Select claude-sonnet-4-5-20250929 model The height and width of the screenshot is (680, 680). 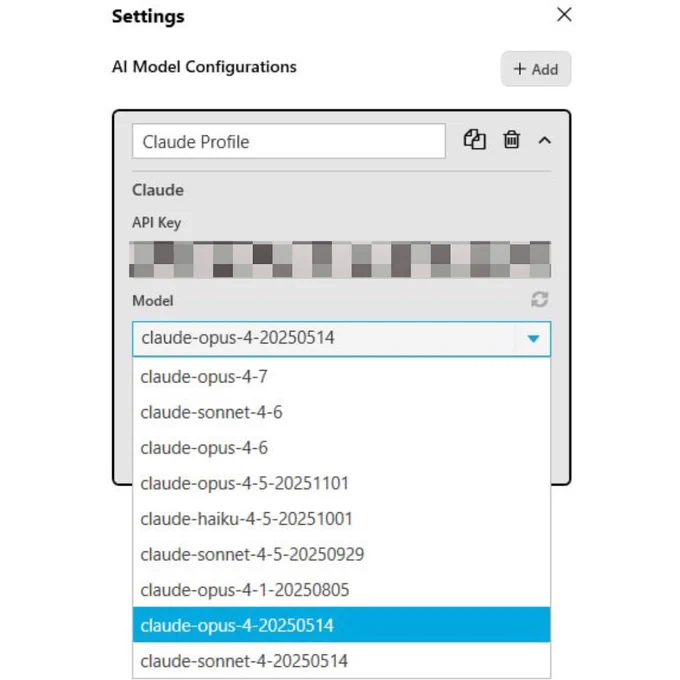(x=341, y=554)
